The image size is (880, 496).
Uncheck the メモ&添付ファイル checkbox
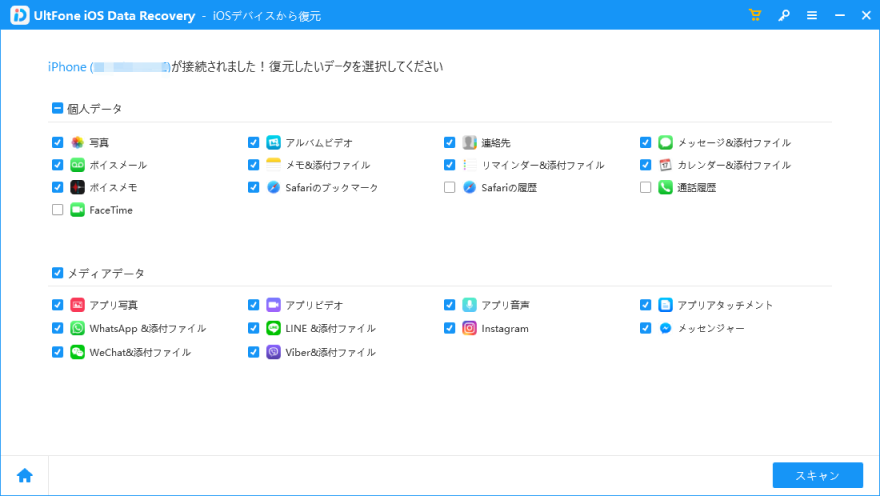(x=254, y=165)
